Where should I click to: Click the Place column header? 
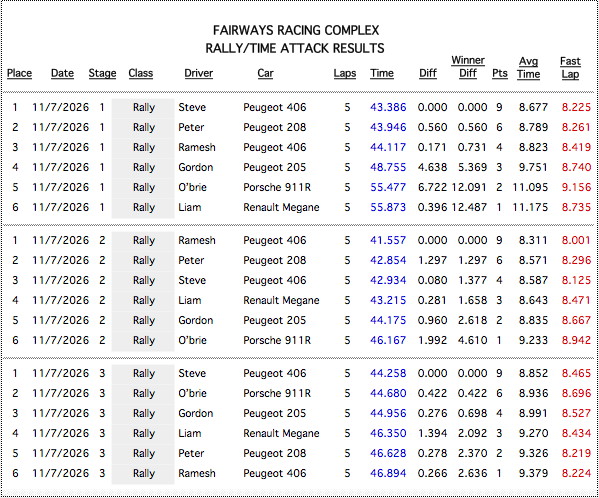[19, 73]
